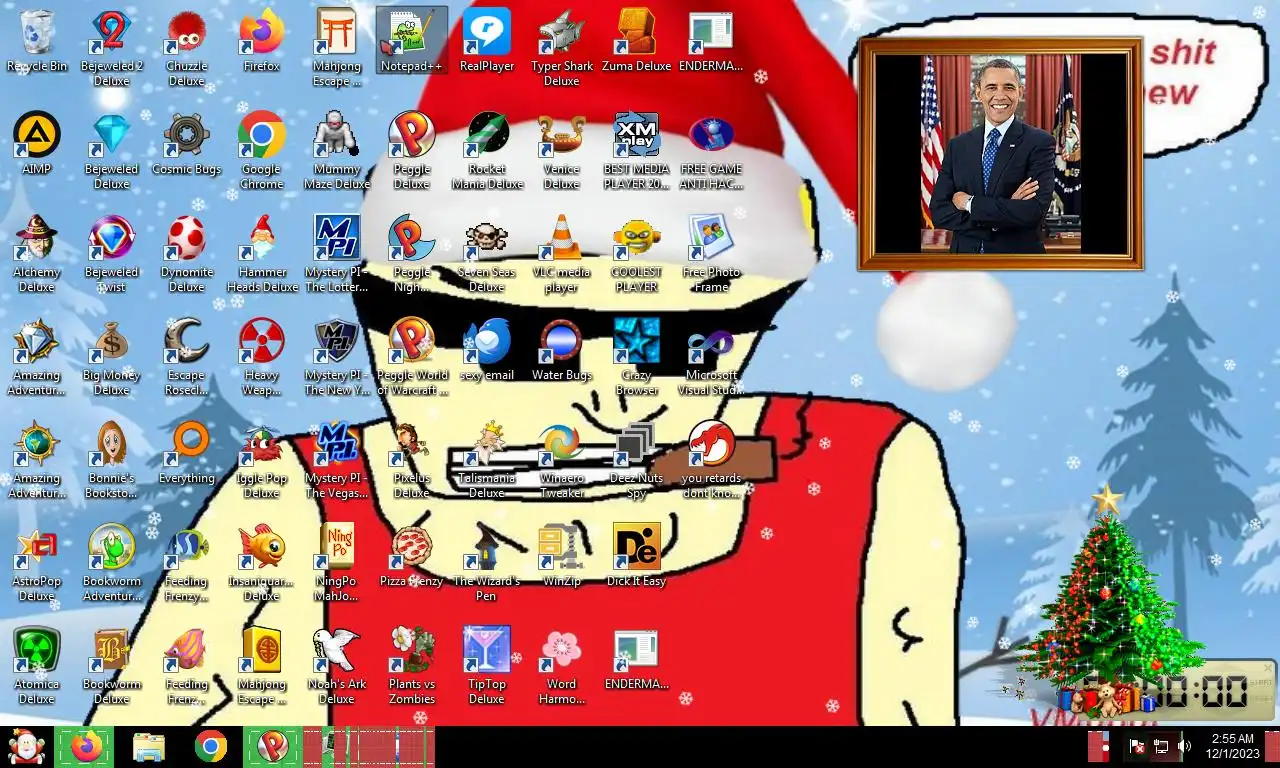Launch Bejeweled 2 Deluxe shortcut
1280x768 pixels.
click(112, 46)
